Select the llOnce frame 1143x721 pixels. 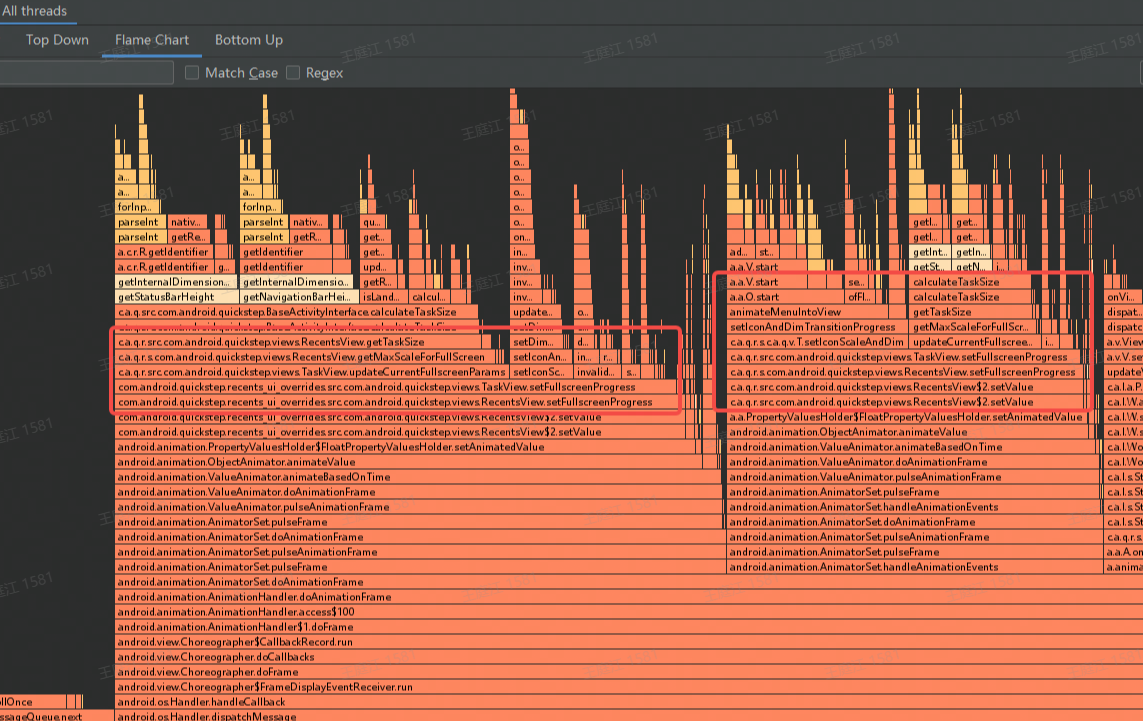tap(33, 702)
